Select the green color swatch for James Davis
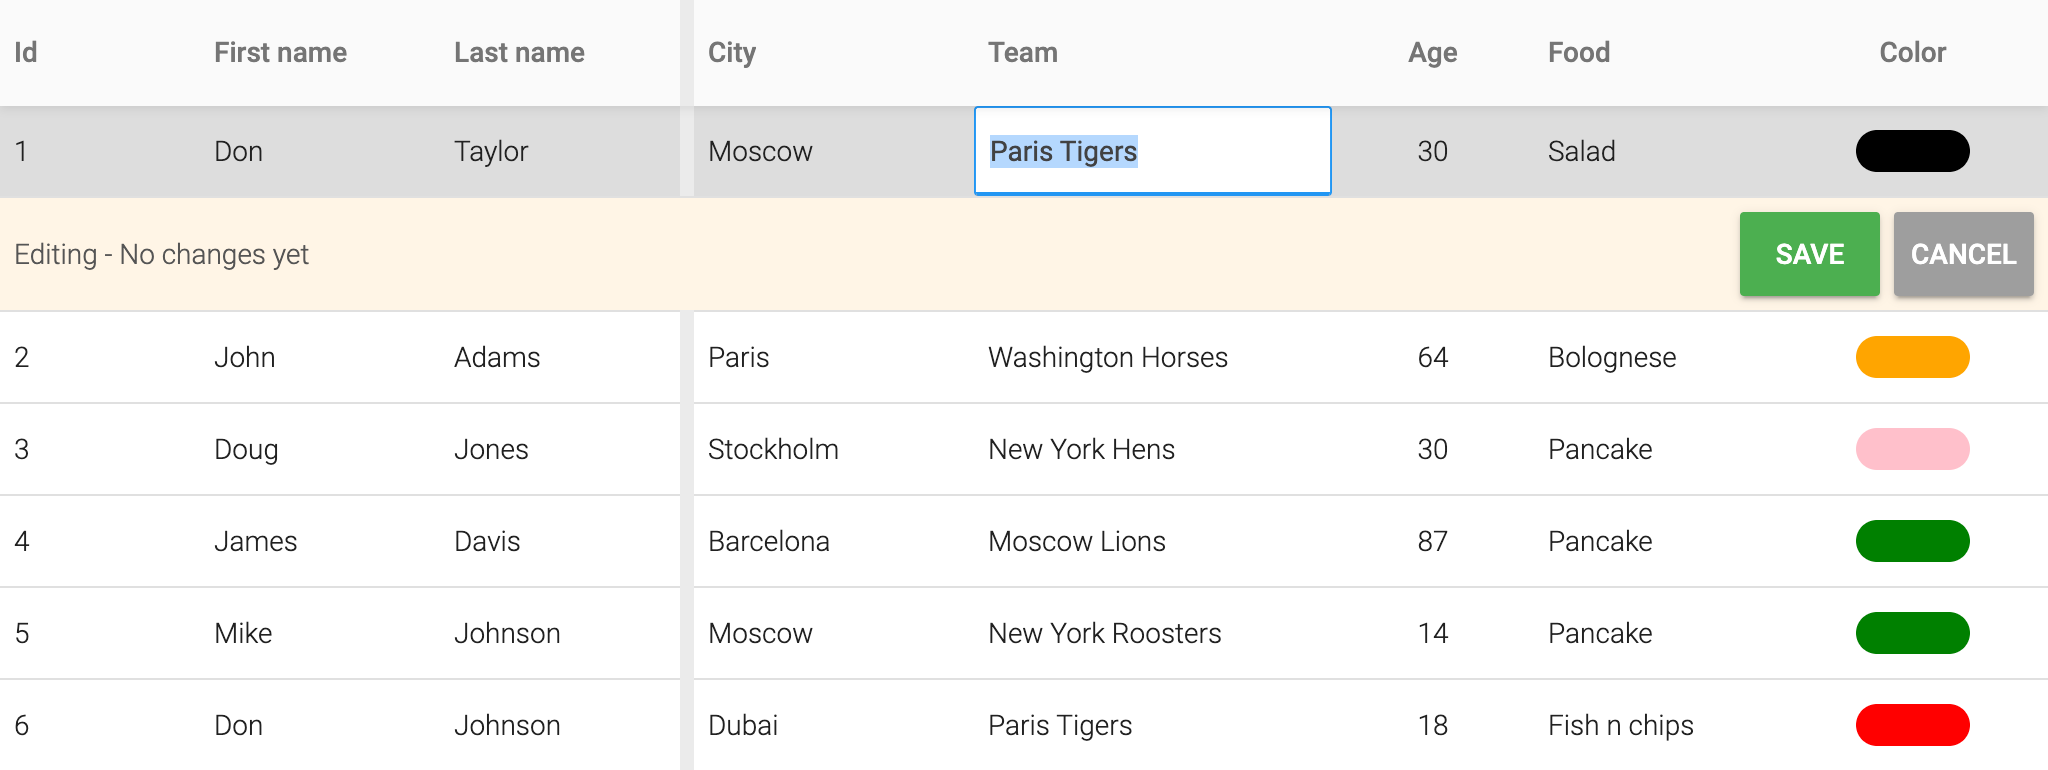 (x=1912, y=541)
